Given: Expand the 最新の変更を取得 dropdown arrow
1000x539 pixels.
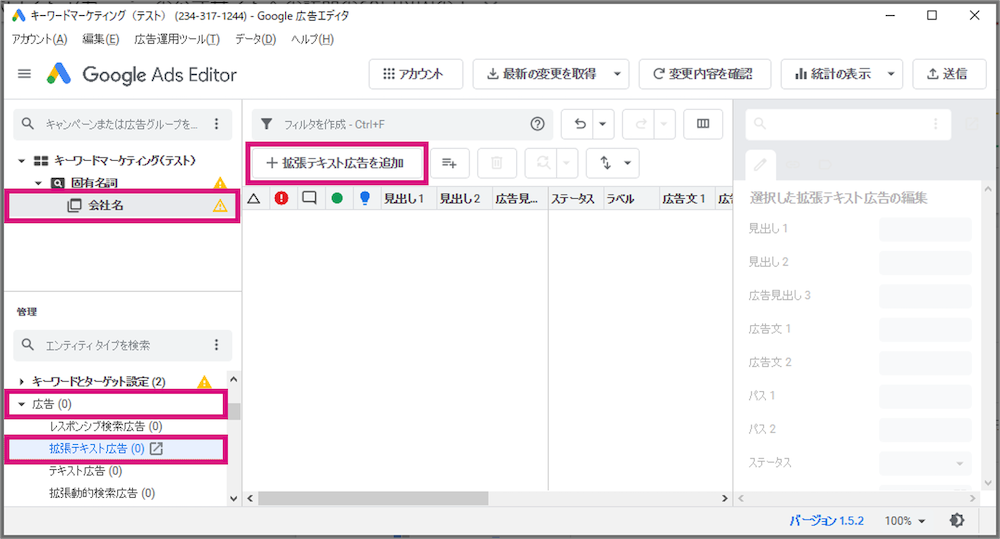Looking at the screenshot, I should tap(617, 74).
